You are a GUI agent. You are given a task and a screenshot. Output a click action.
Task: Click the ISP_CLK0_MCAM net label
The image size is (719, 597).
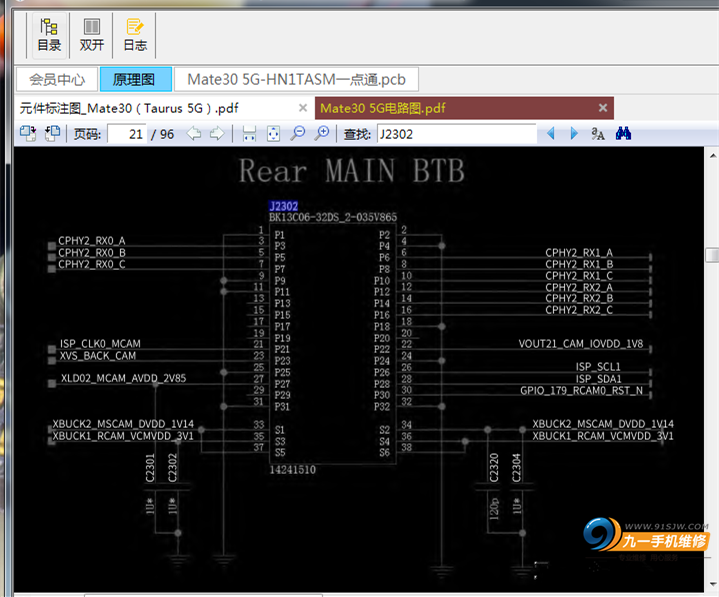[x=100, y=344]
